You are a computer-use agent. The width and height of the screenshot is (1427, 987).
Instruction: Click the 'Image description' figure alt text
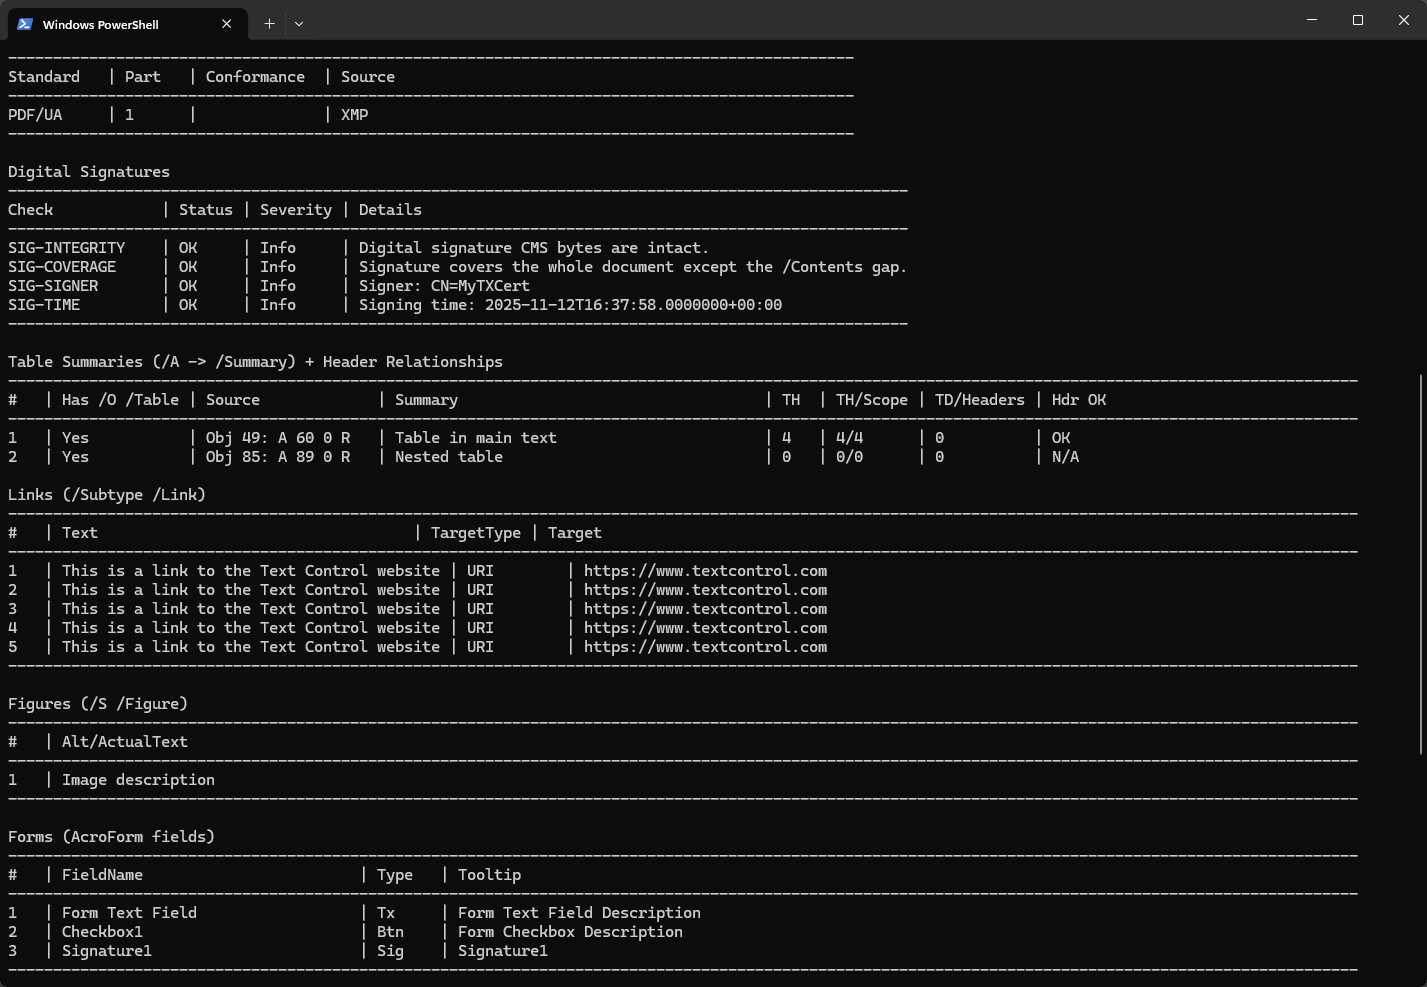click(138, 780)
